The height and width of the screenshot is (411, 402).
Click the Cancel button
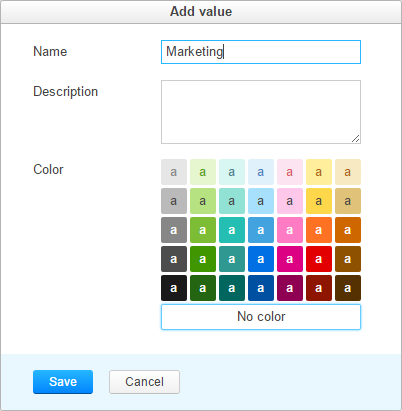144,382
